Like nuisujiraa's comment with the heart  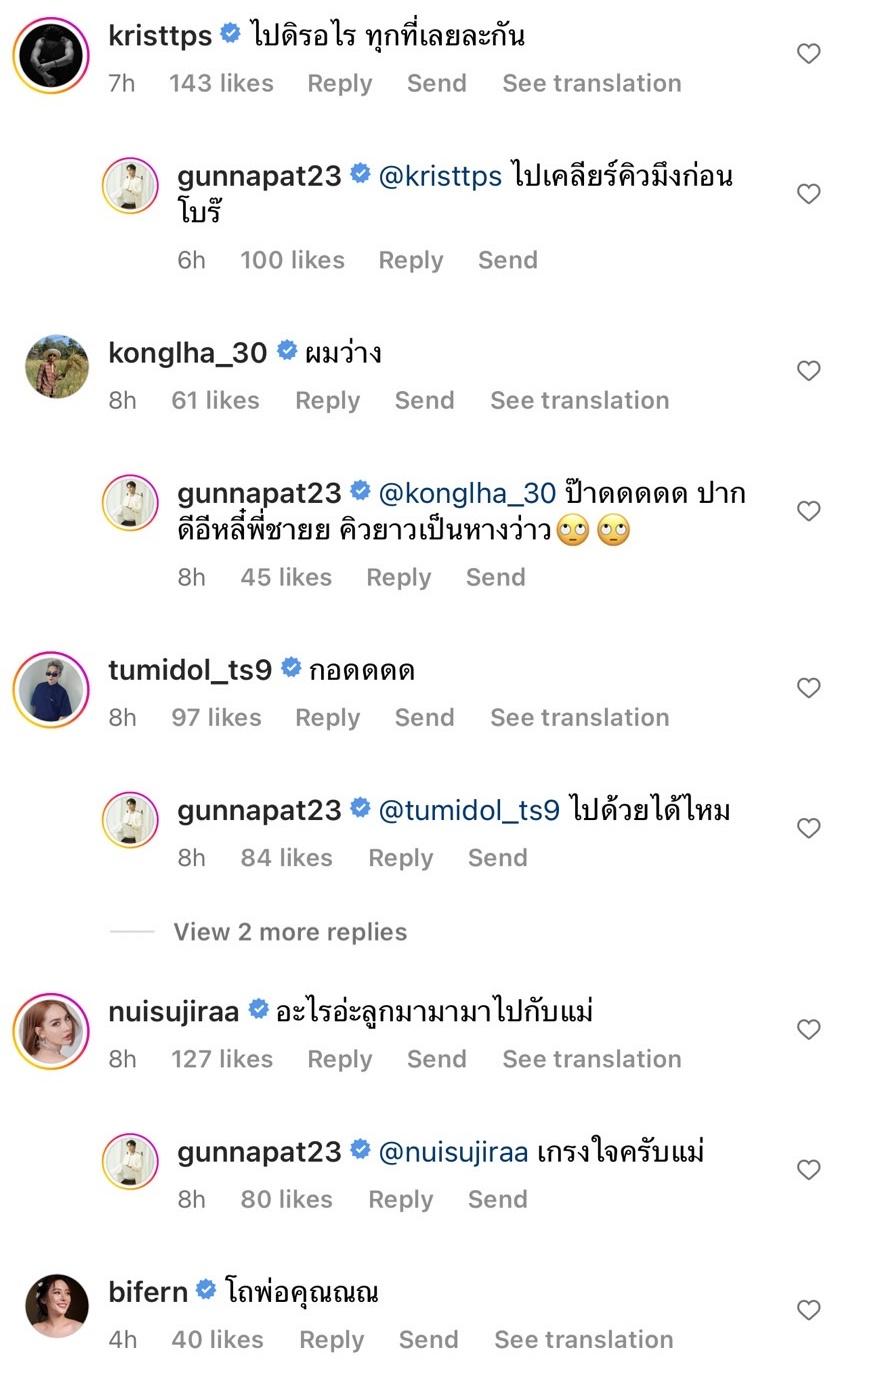(x=808, y=1030)
